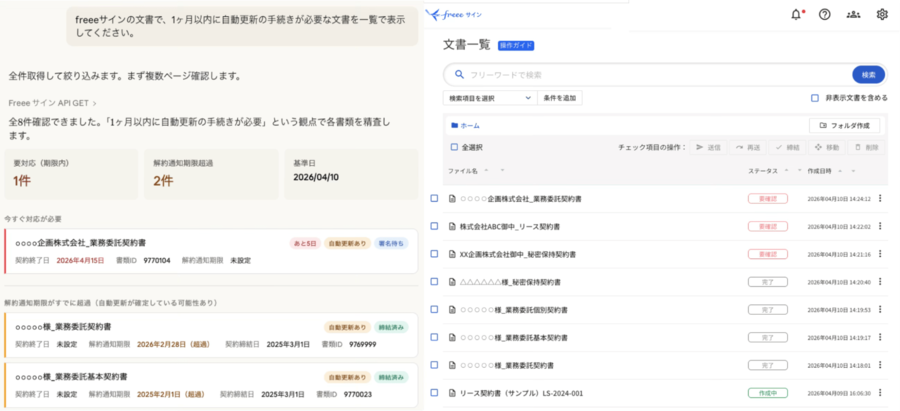Click the 条件を追加 button
The image size is (900, 411).
click(x=561, y=98)
